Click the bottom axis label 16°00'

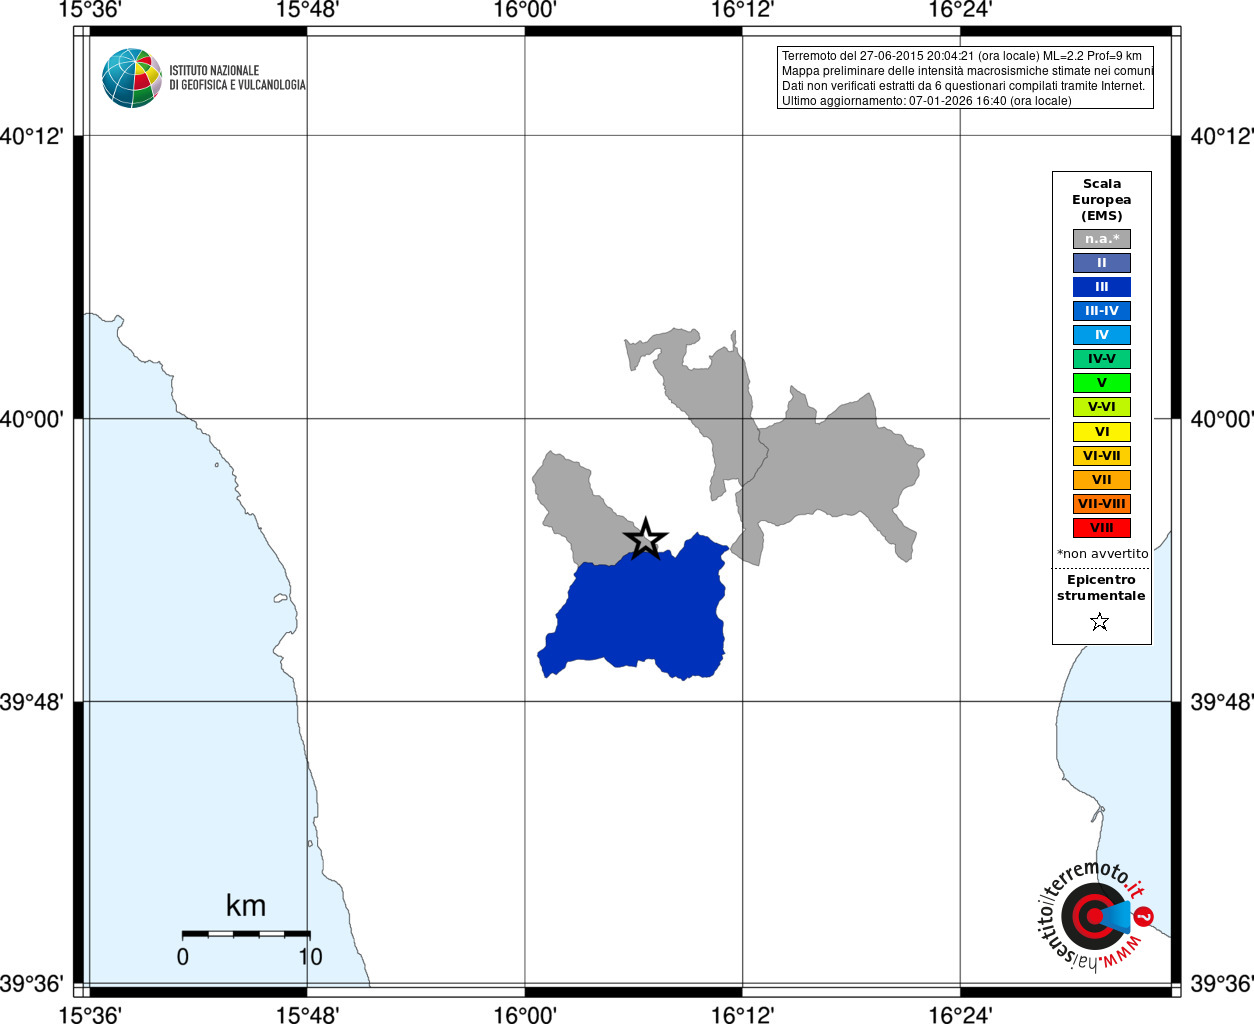click(x=525, y=1014)
